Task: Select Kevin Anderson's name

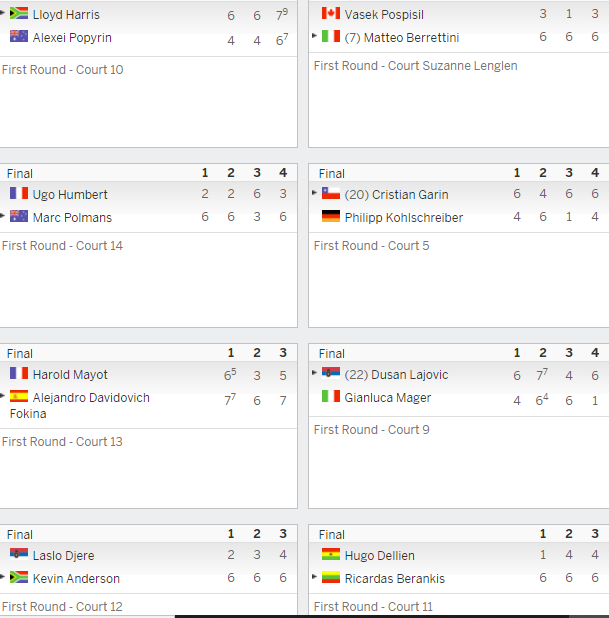Action: (76, 579)
